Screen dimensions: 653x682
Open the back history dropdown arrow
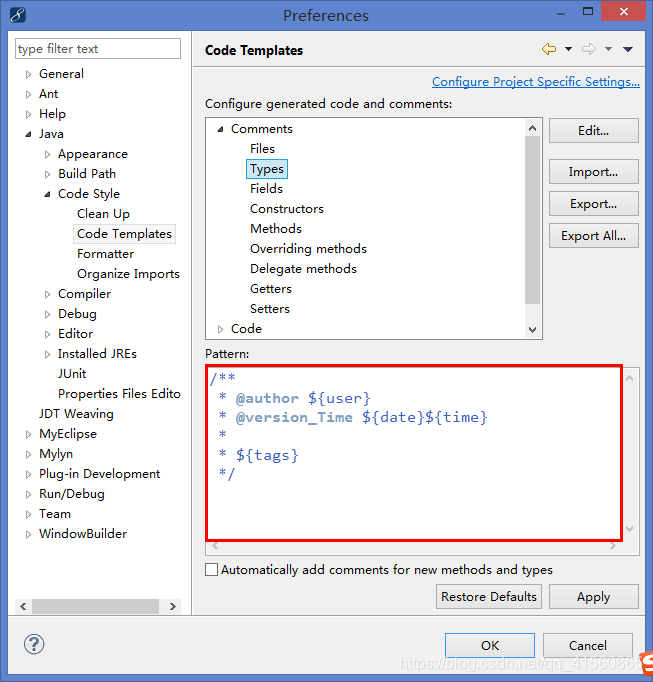point(568,49)
